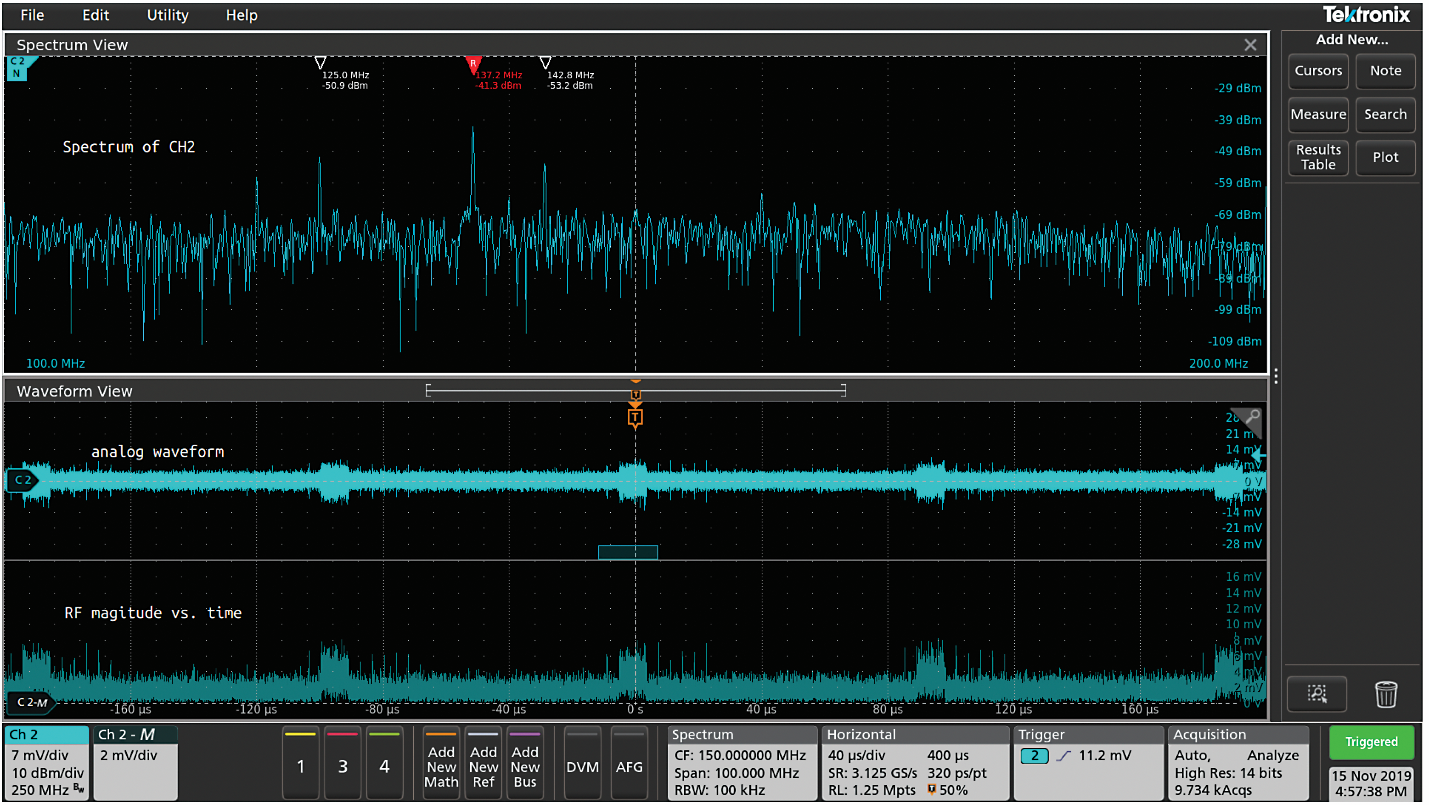The image size is (1429, 805).
Task: Enable channel 3
Action: pyautogui.click(x=342, y=764)
